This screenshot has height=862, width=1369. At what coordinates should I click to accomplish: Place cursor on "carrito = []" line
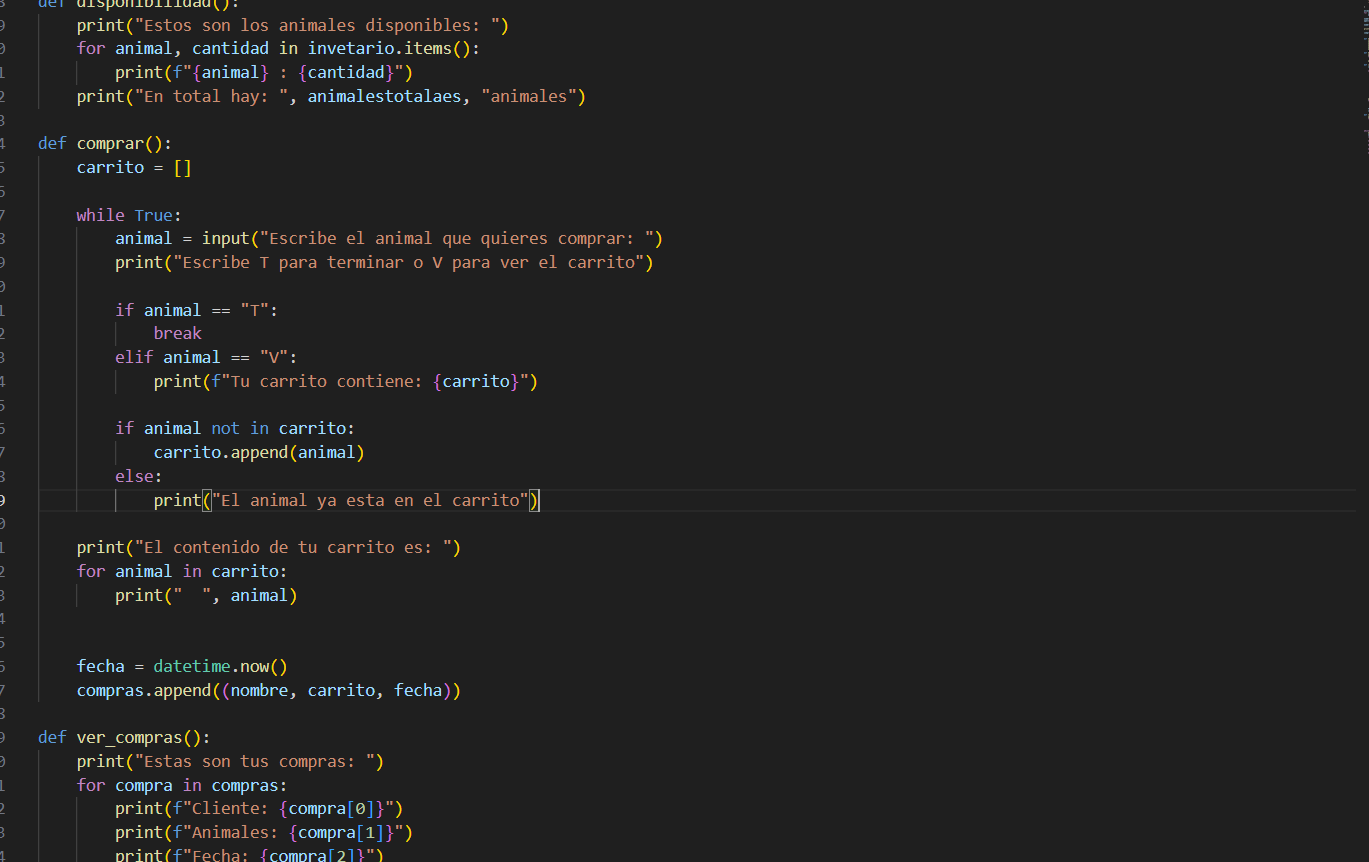(134, 167)
